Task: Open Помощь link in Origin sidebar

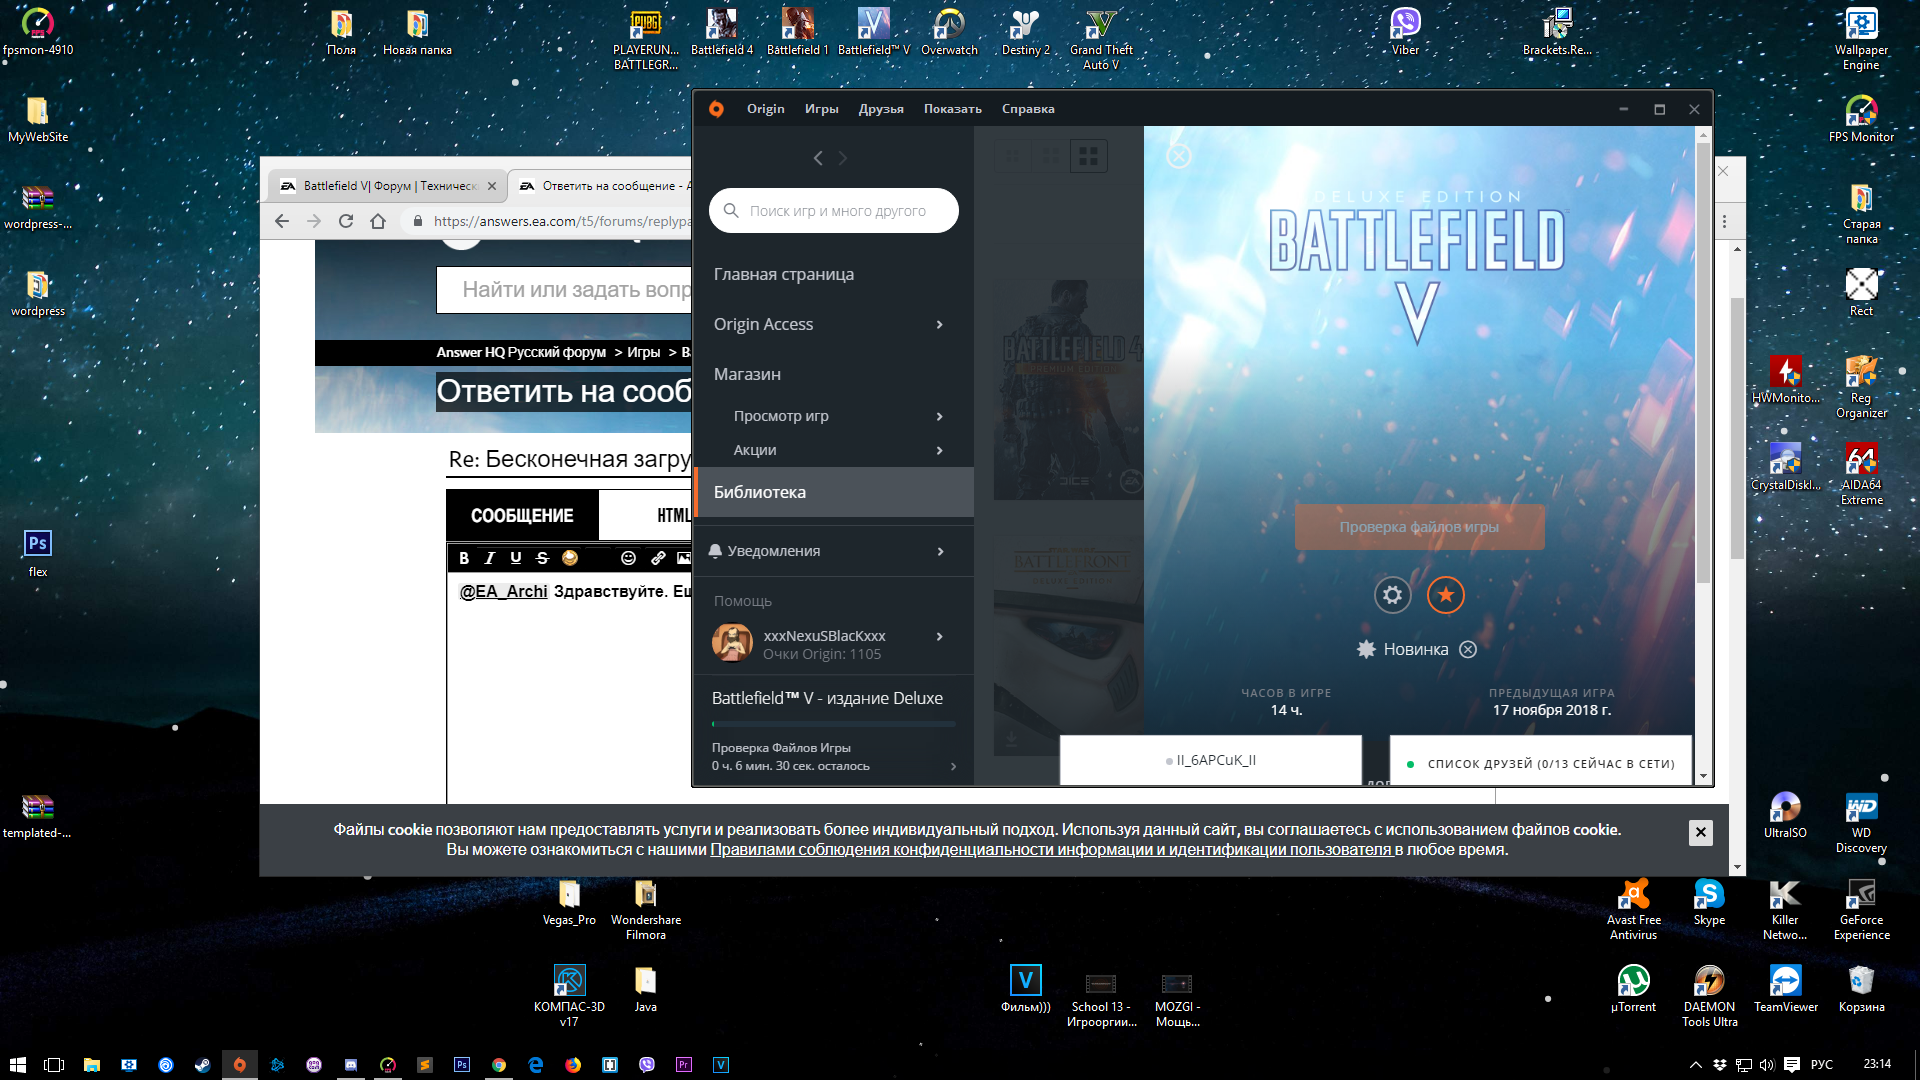Action: click(x=743, y=601)
